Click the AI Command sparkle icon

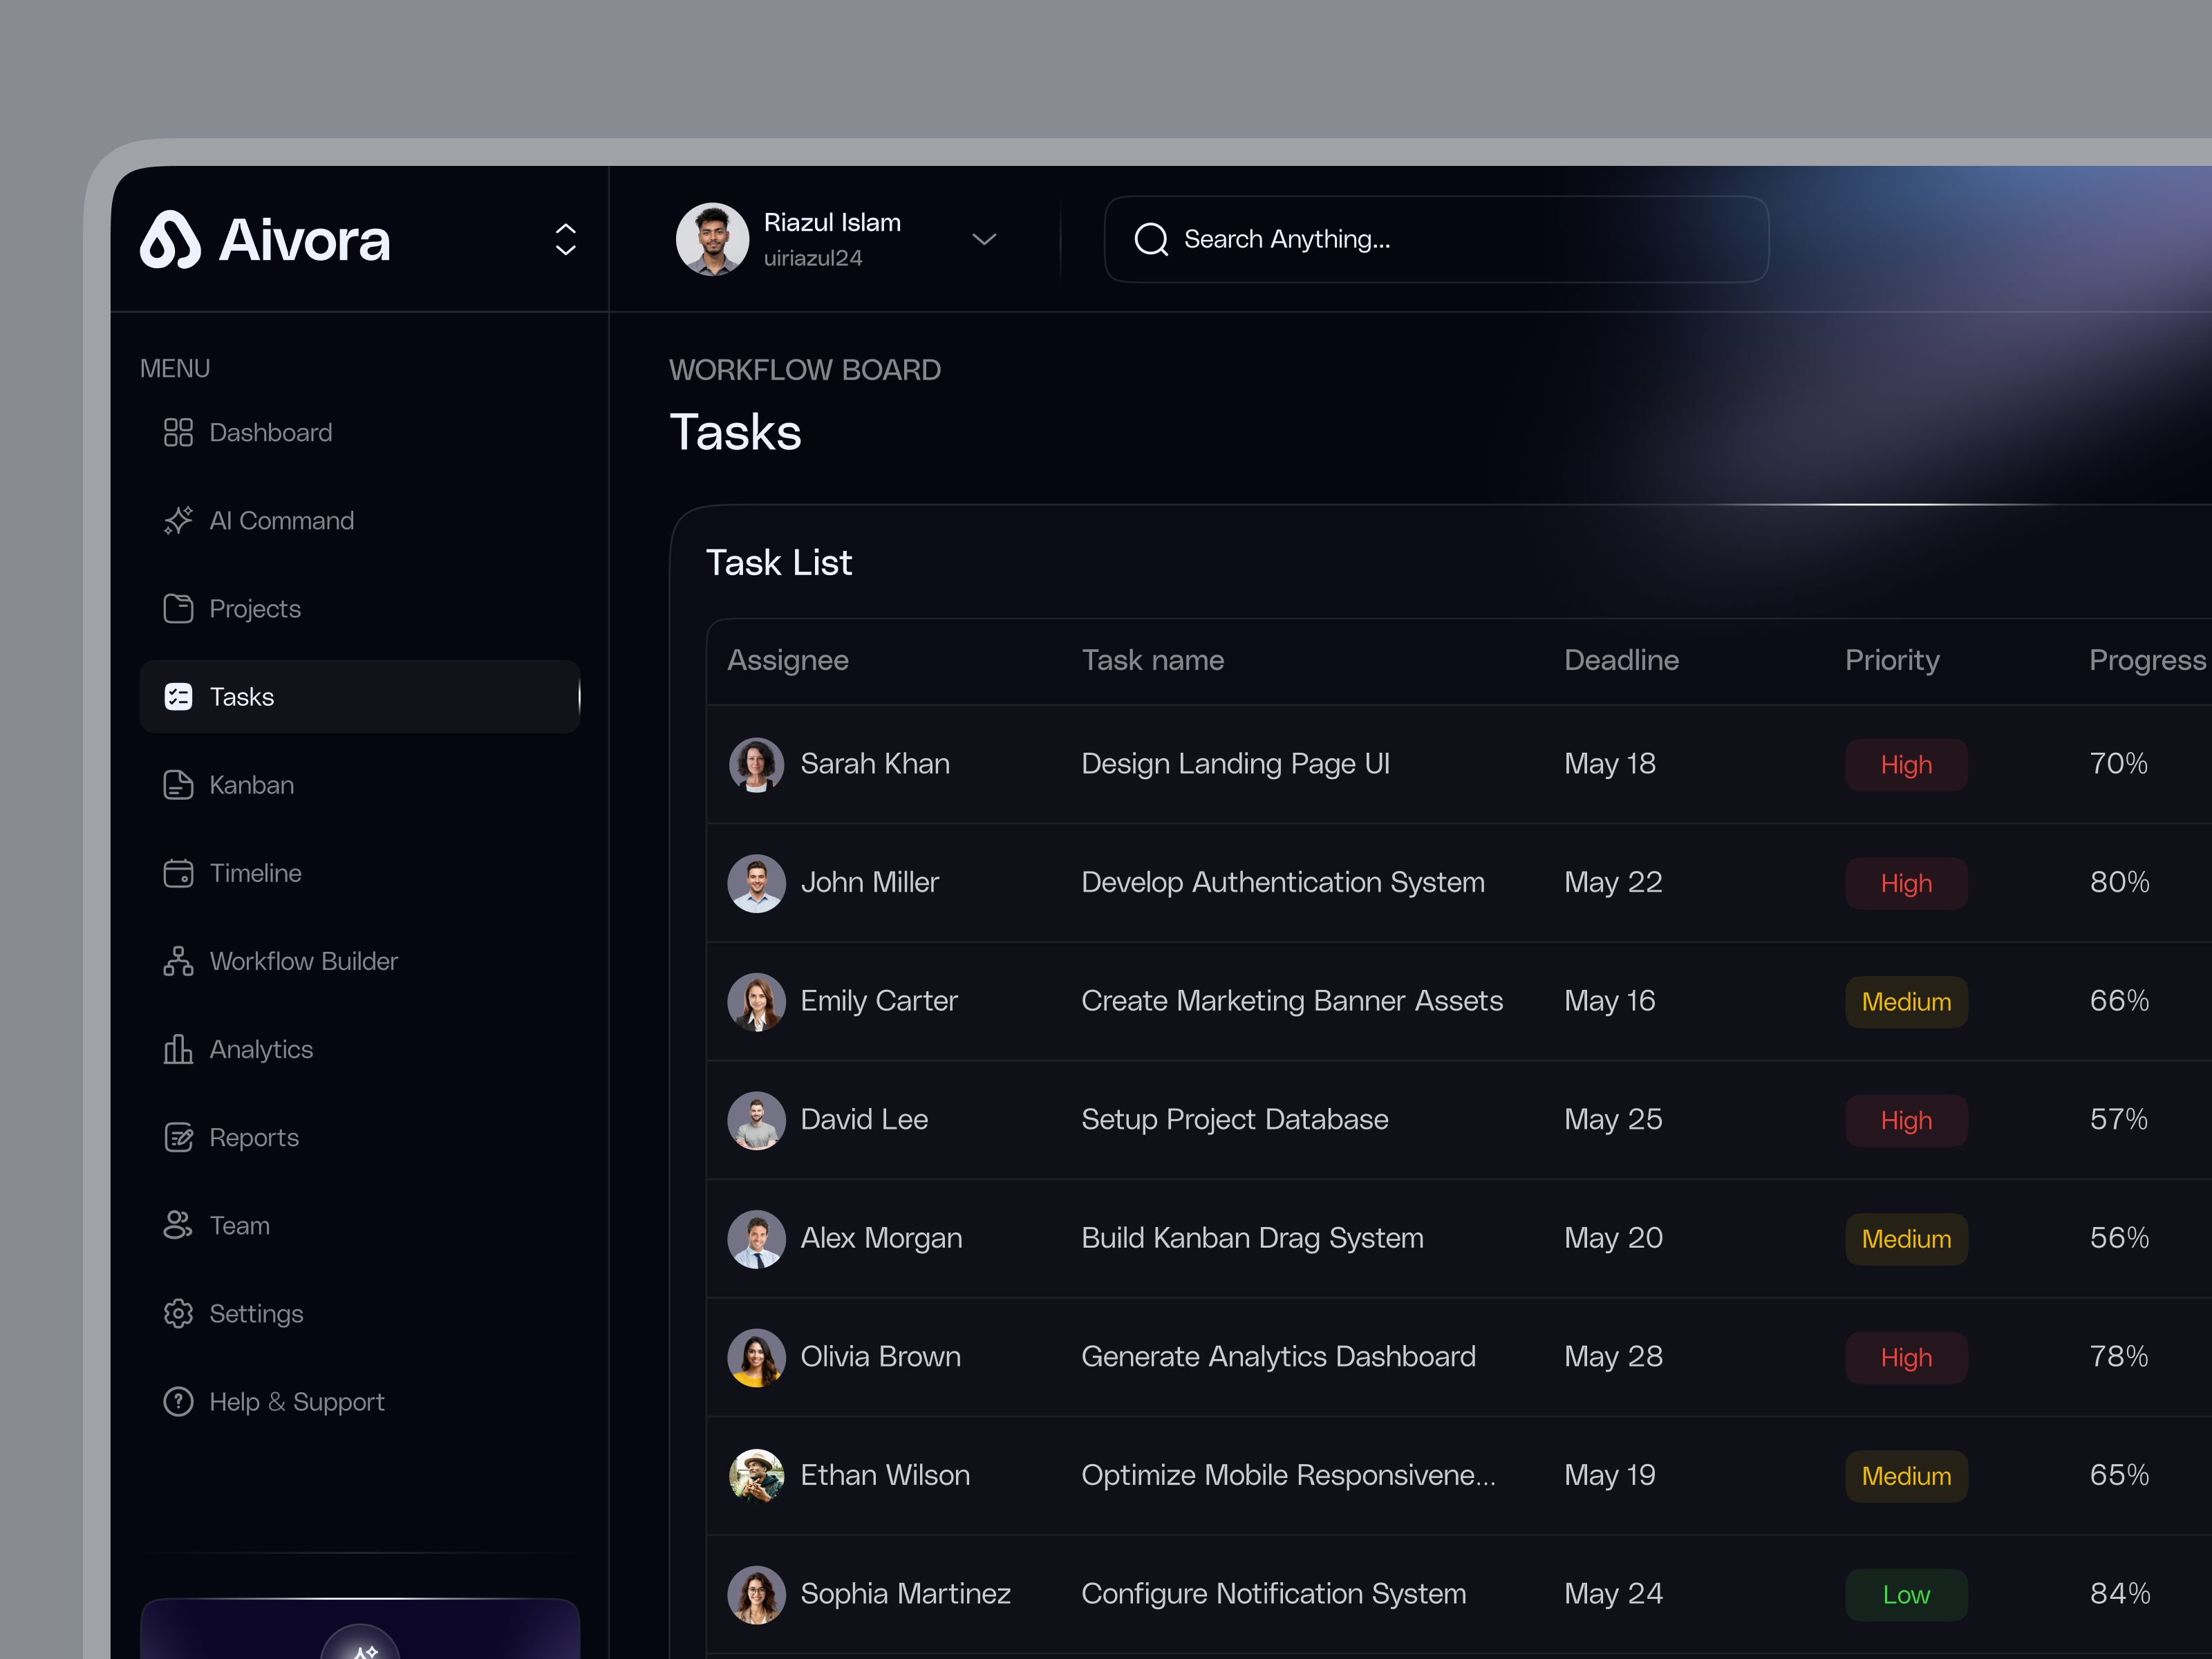(x=178, y=520)
